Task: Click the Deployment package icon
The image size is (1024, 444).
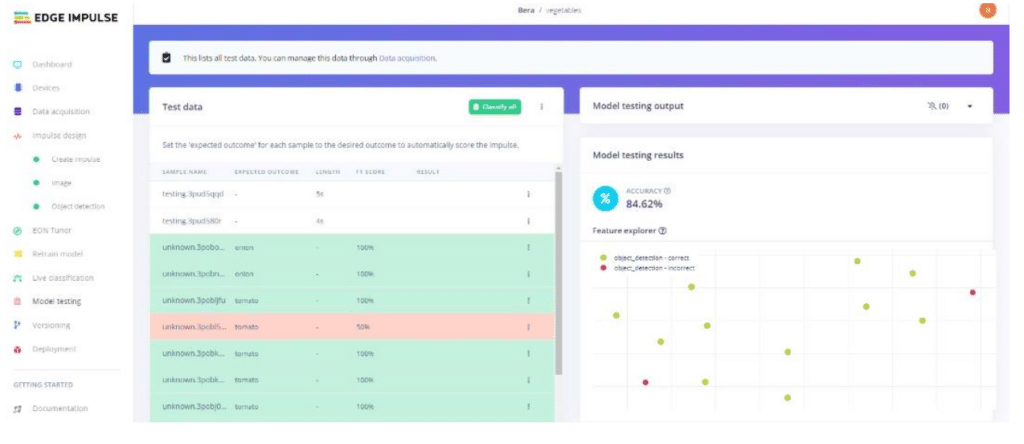Action: [17, 349]
